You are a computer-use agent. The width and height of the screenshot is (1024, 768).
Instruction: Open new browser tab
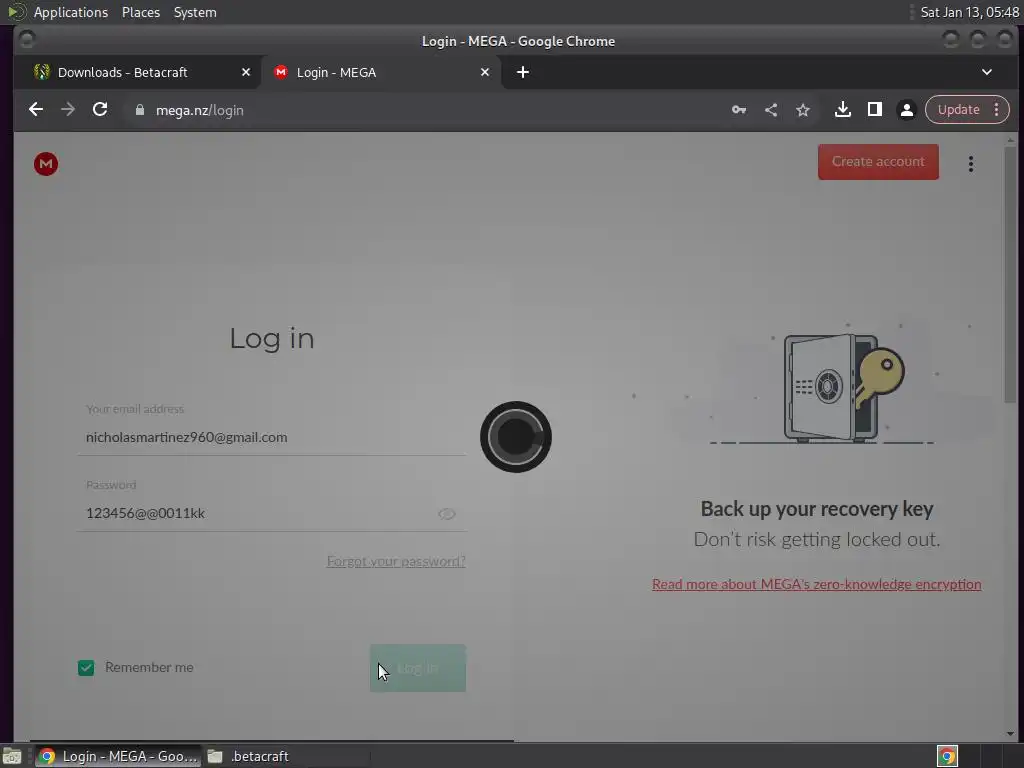pos(522,72)
